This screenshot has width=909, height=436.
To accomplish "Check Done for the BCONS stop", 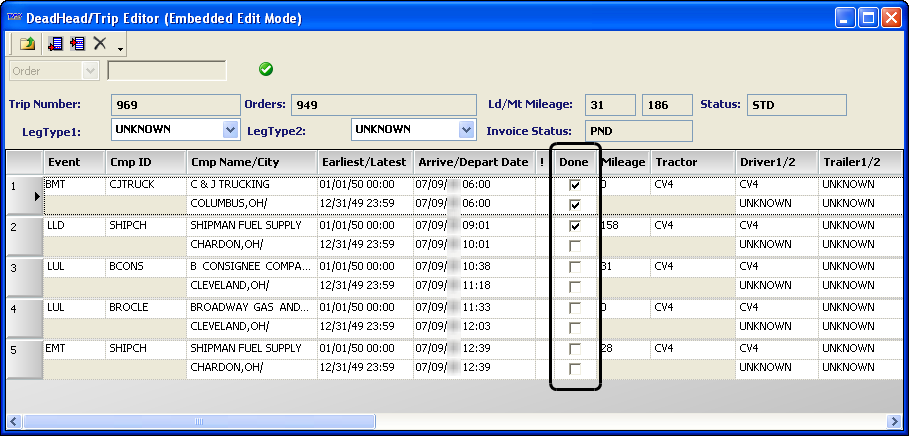I will (x=574, y=267).
